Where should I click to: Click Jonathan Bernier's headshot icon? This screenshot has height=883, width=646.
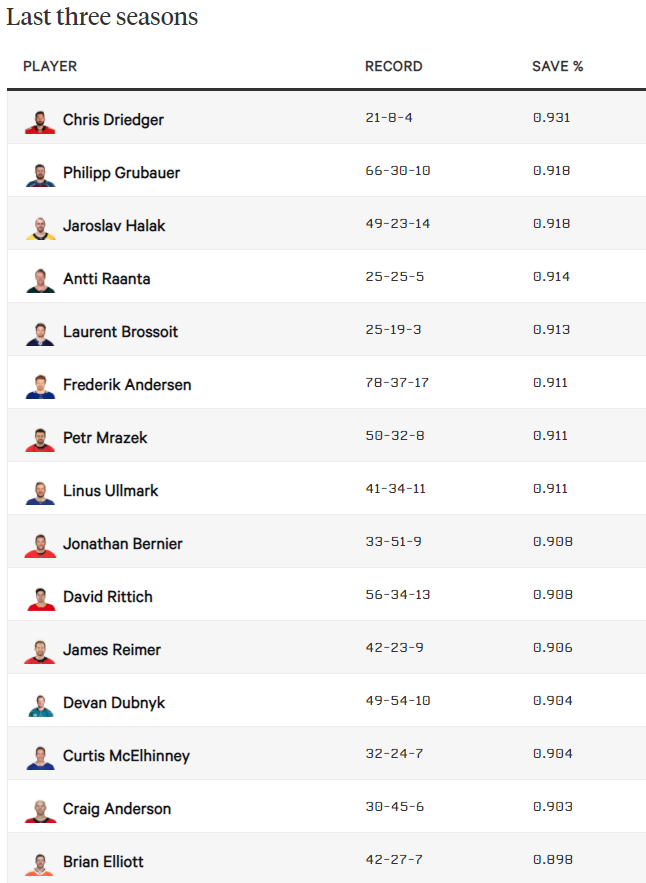pyautogui.click(x=40, y=546)
